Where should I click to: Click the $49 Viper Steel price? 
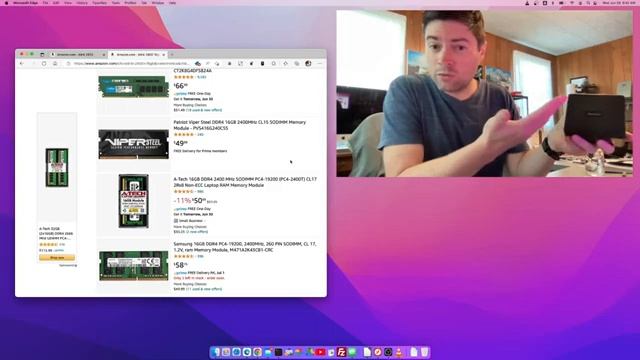[x=181, y=143]
